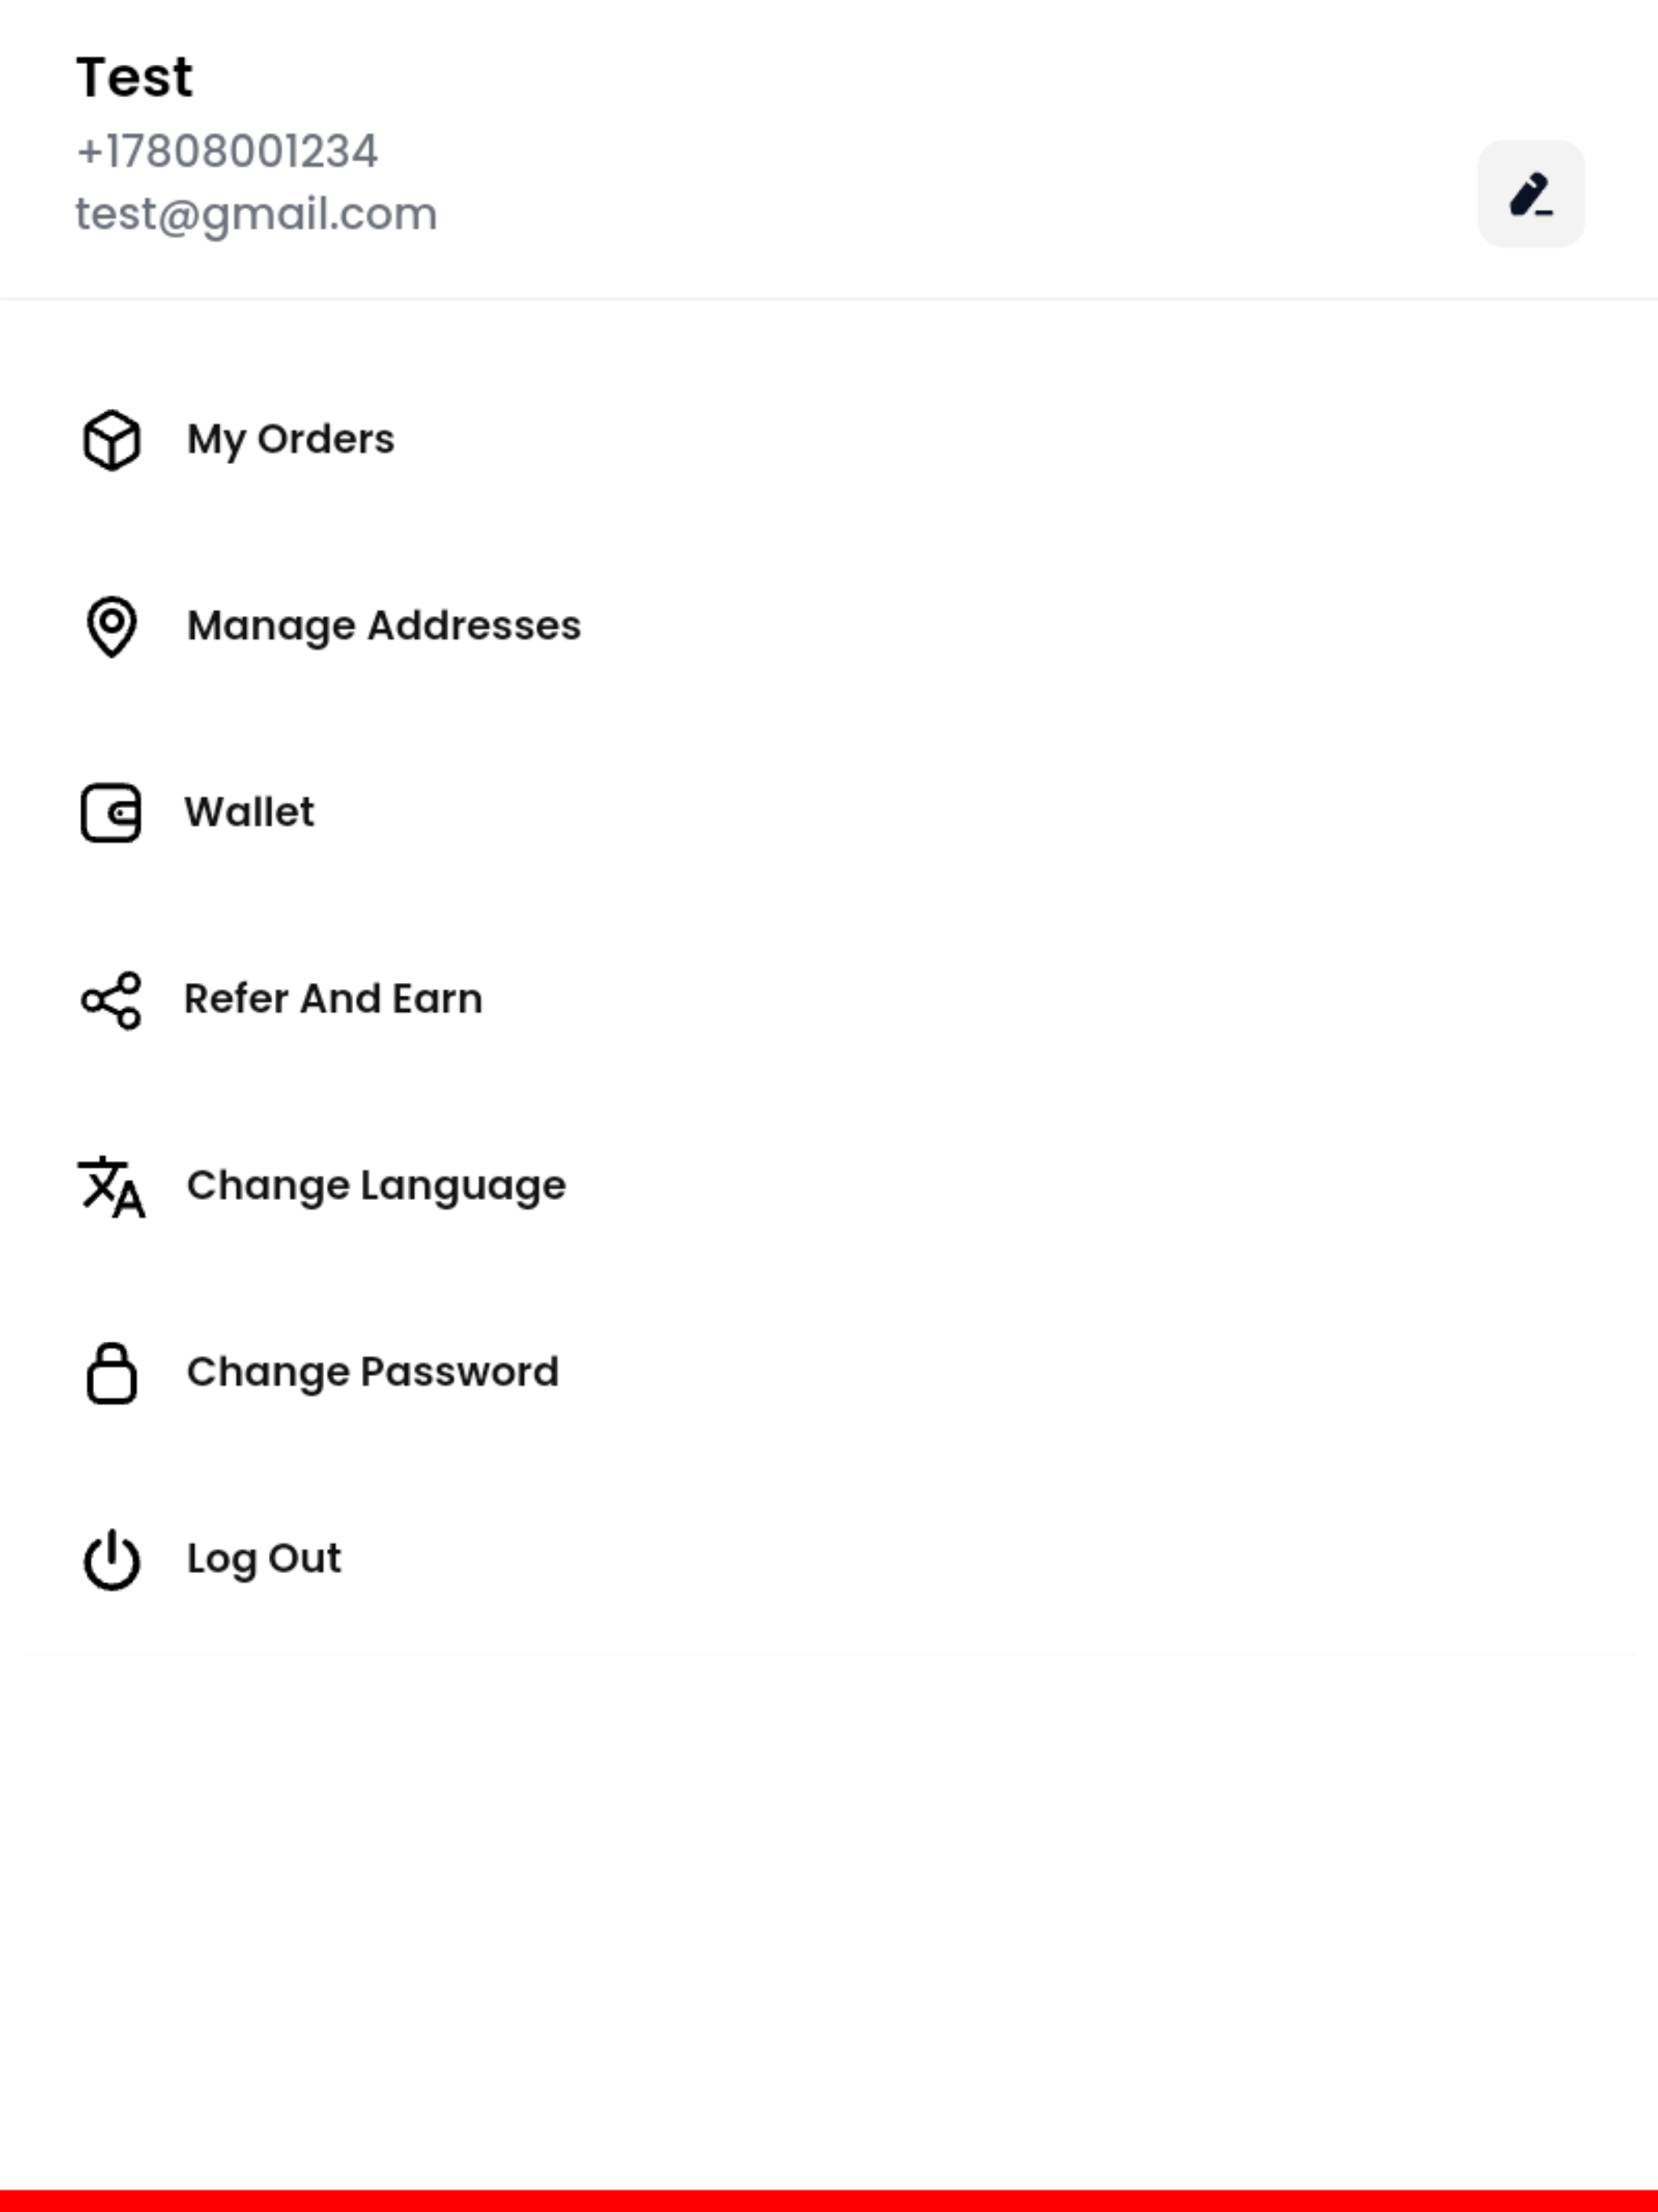Open the Wallet page

(x=829, y=812)
